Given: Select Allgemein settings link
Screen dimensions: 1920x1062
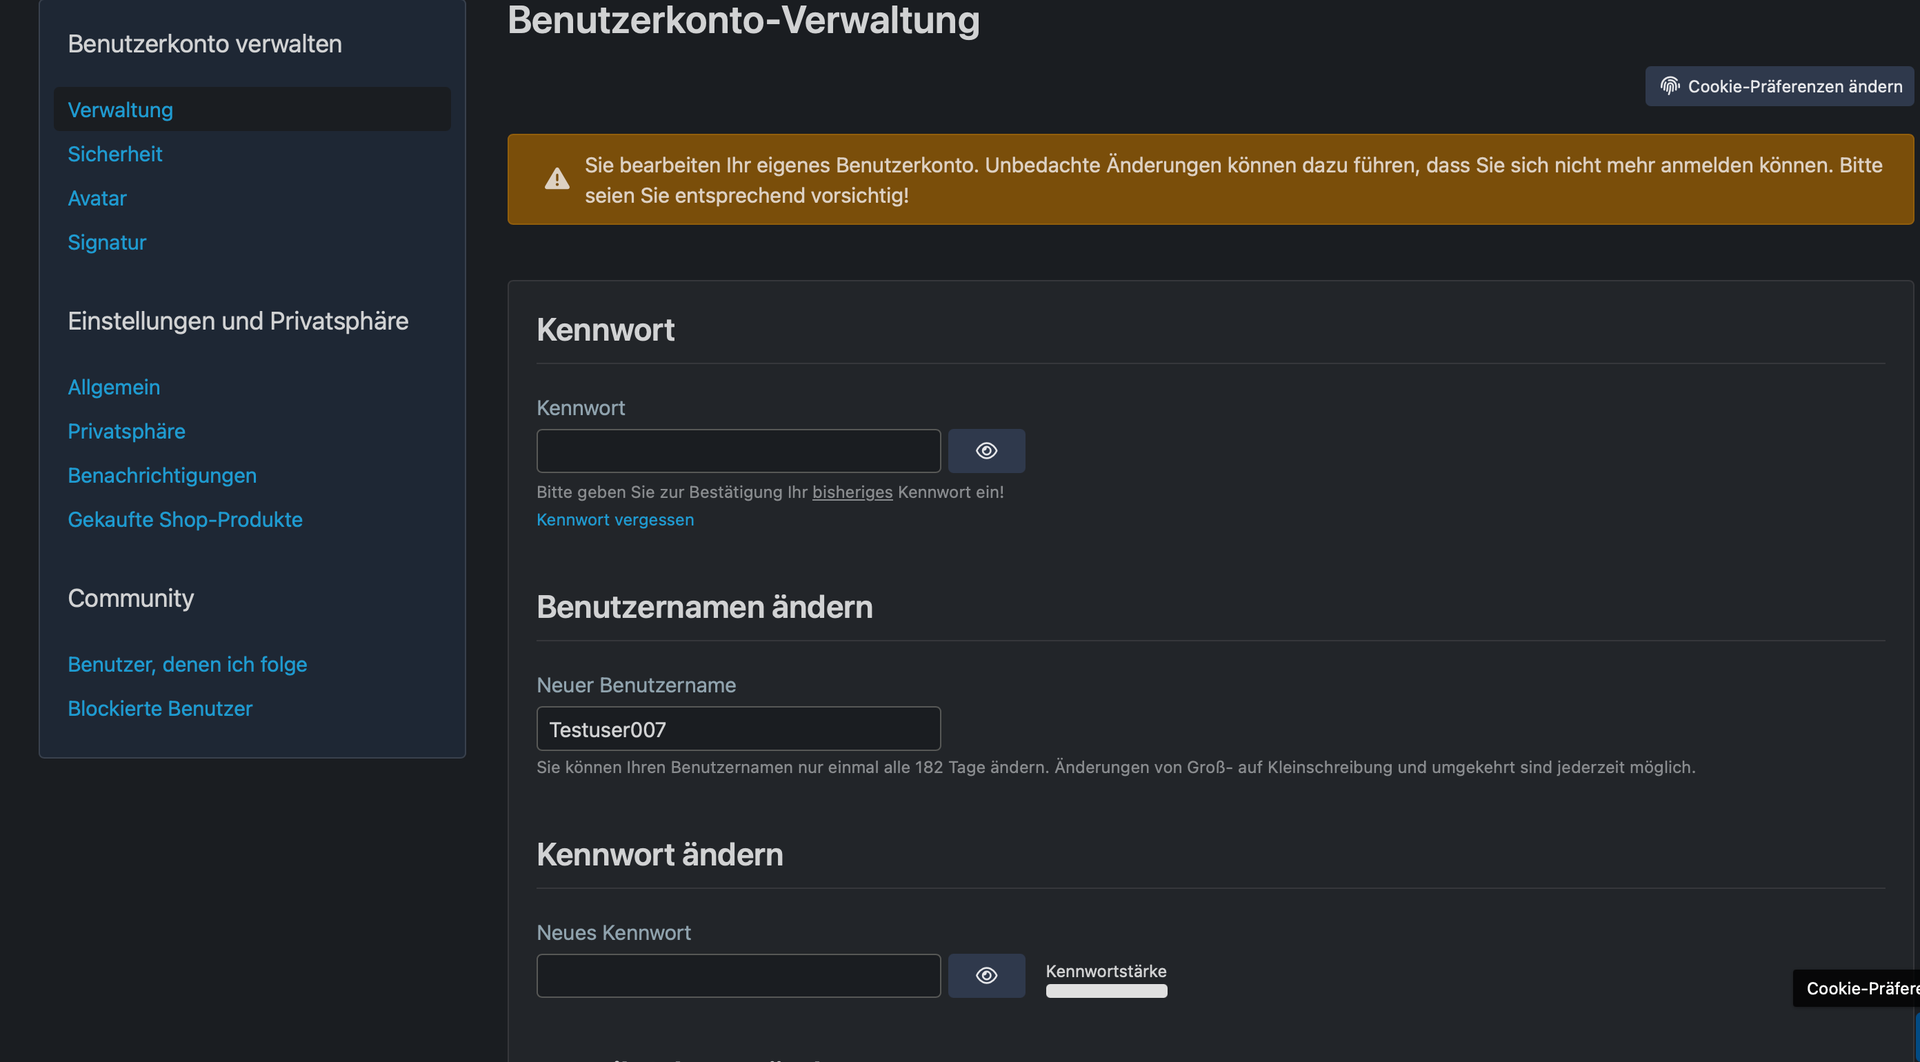Looking at the screenshot, I should [x=114, y=387].
